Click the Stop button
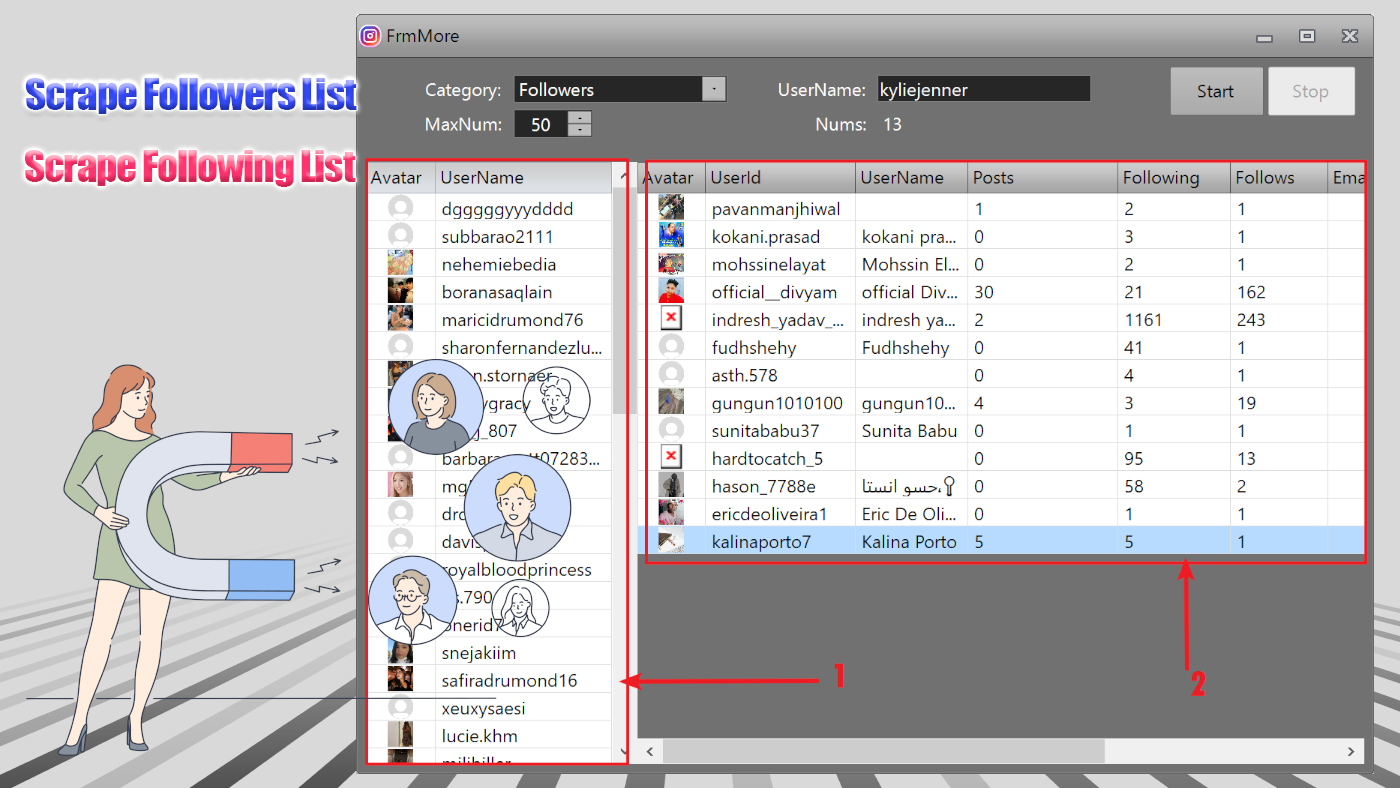Image resolution: width=1400 pixels, height=788 pixels. (x=1310, y=91)
